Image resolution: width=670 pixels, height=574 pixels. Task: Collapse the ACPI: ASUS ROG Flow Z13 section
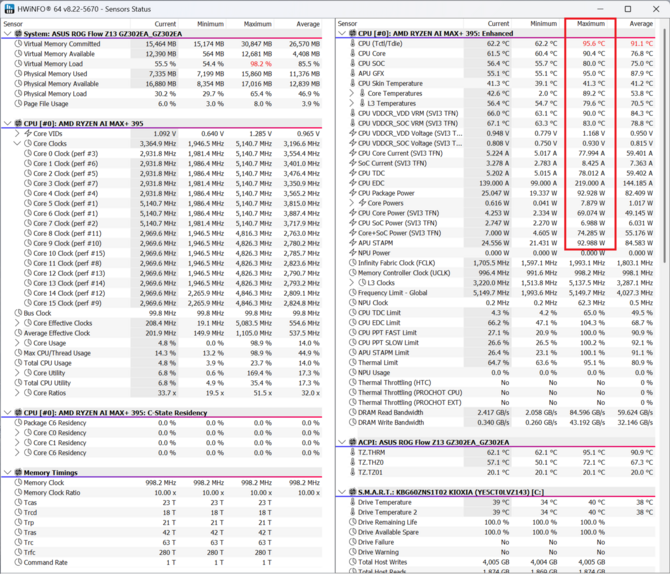342,442
